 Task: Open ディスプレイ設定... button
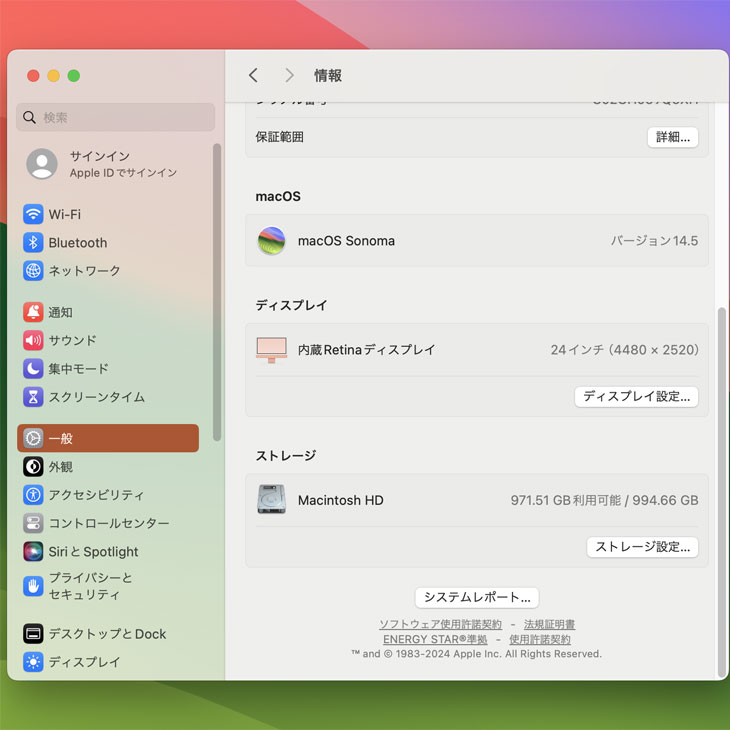coord(636,397)
